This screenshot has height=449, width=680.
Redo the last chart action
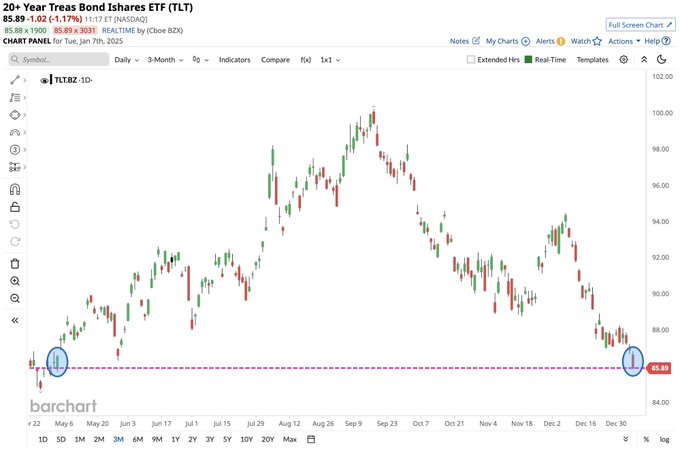pos(15,242)
